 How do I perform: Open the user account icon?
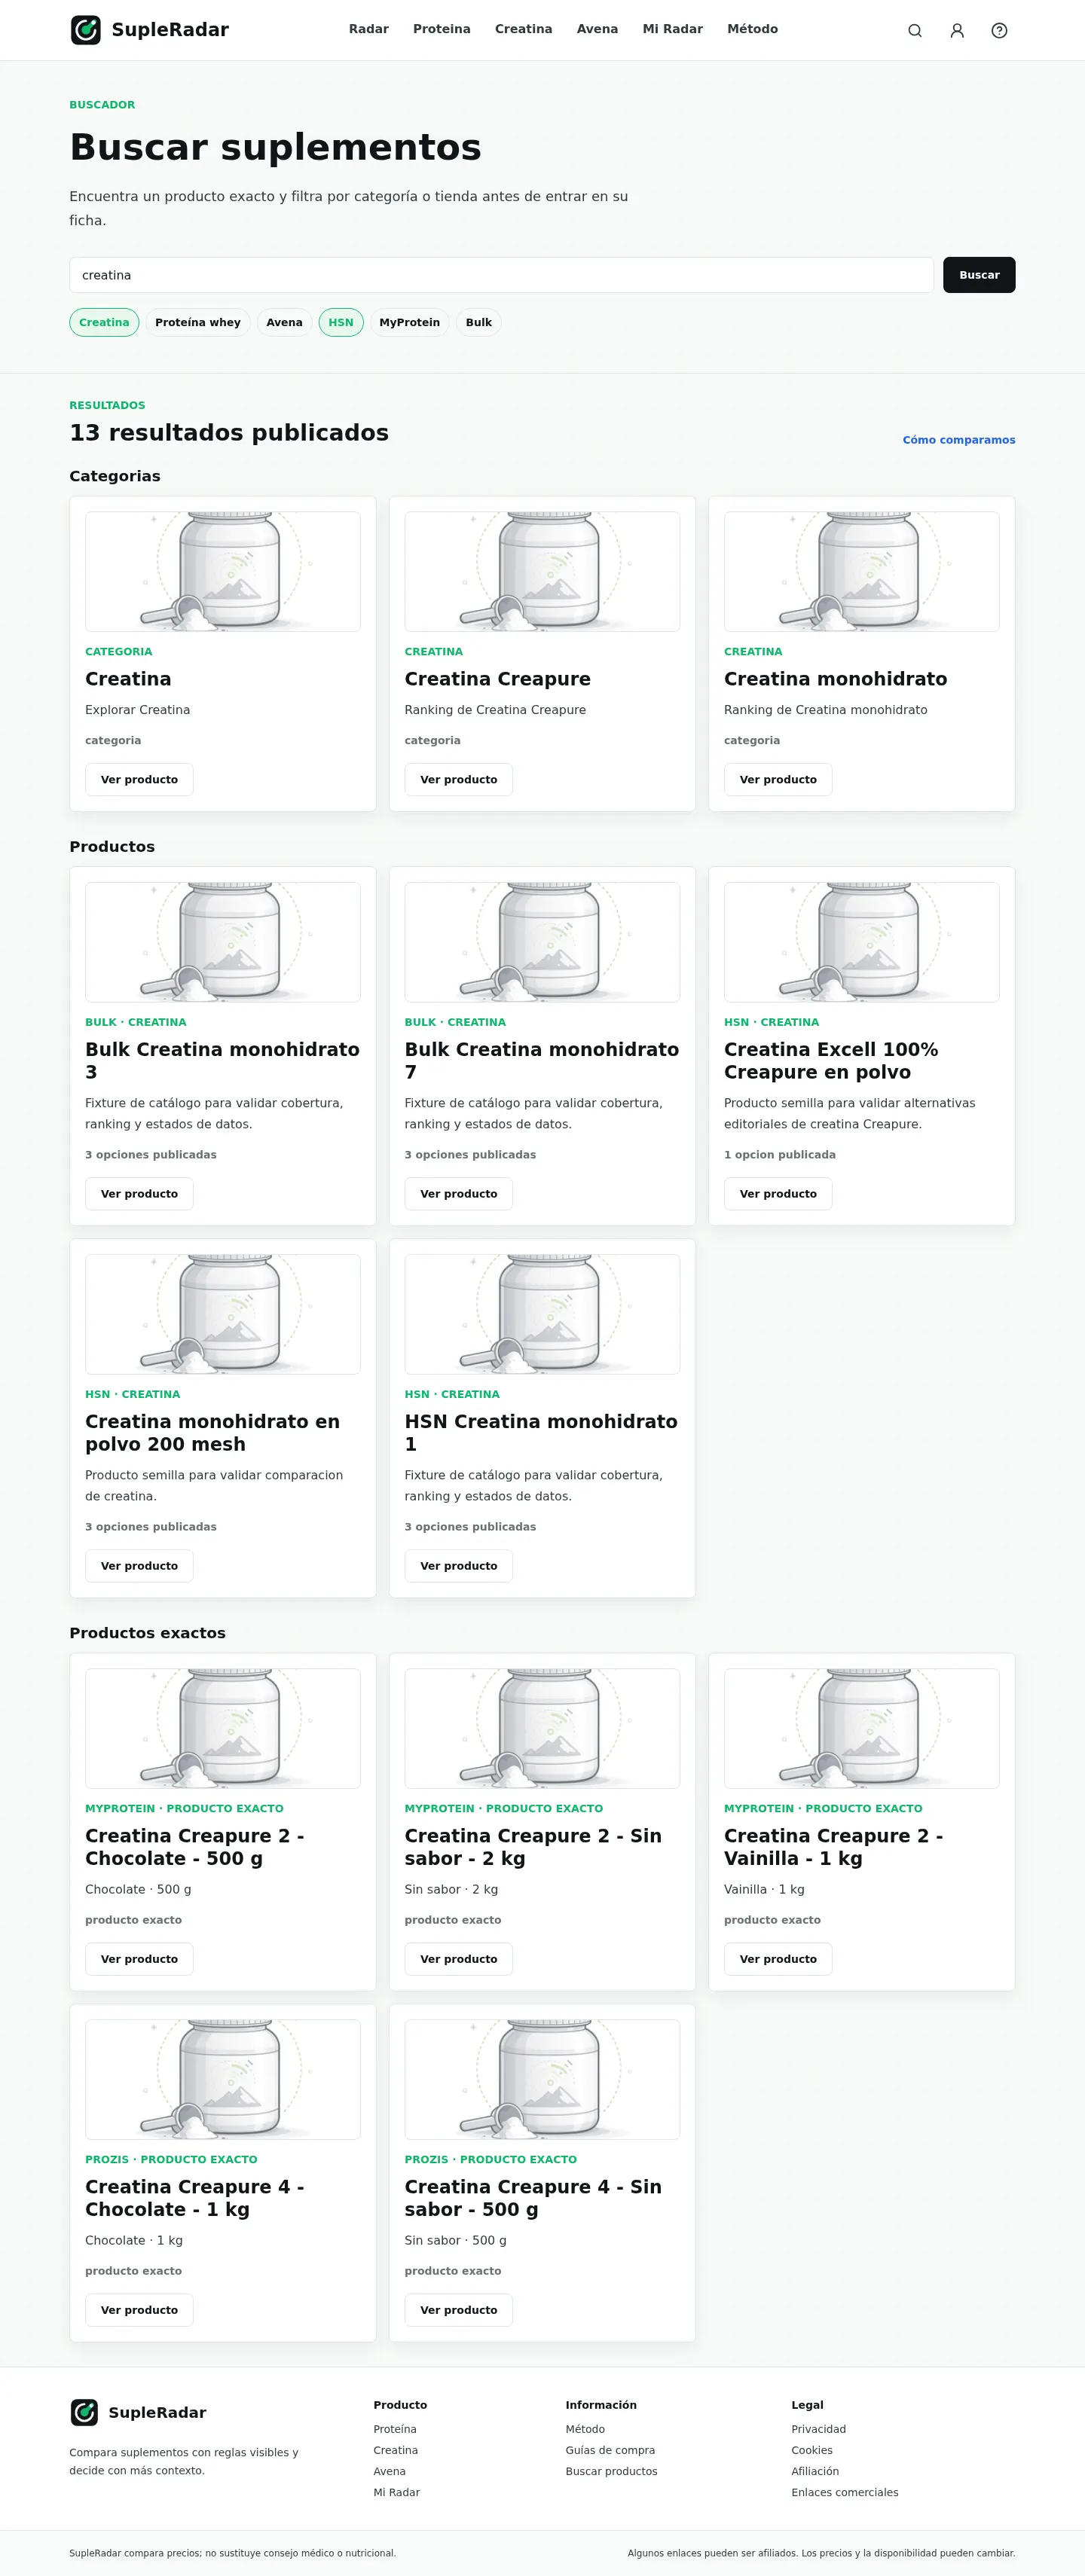pyautogui.click(x=957, y=31)
